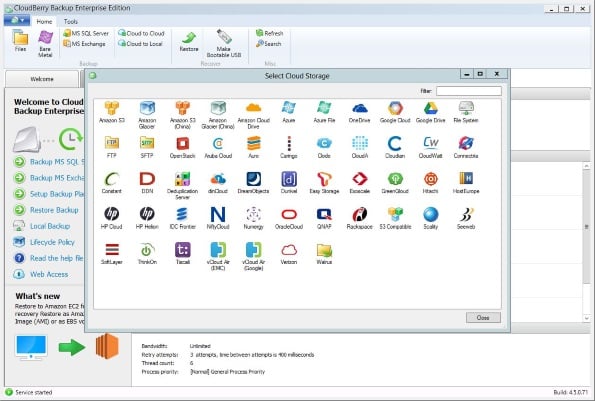Open the Home ribbon tab

[x=44, y=22]
